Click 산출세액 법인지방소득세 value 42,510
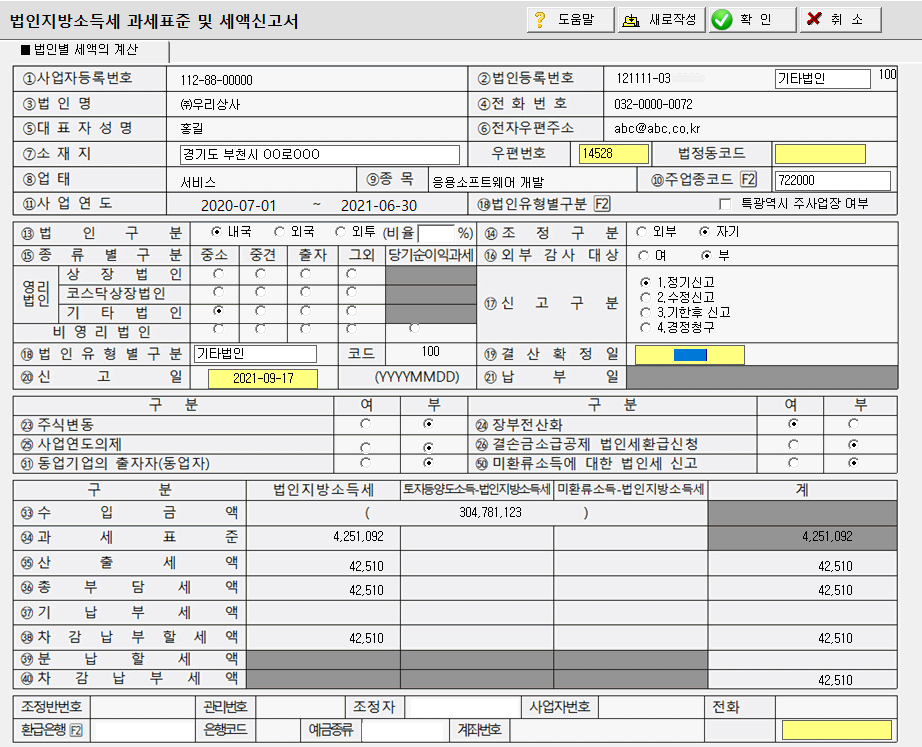 click(x=366, y=566)
